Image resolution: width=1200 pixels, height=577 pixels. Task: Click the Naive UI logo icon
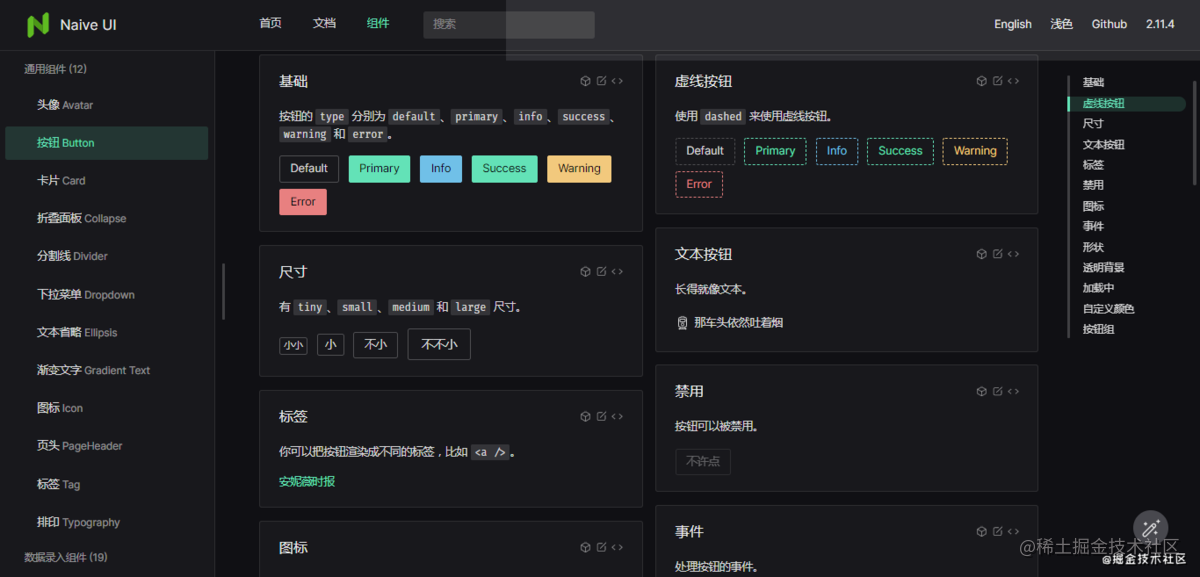(x=38, y=24)
